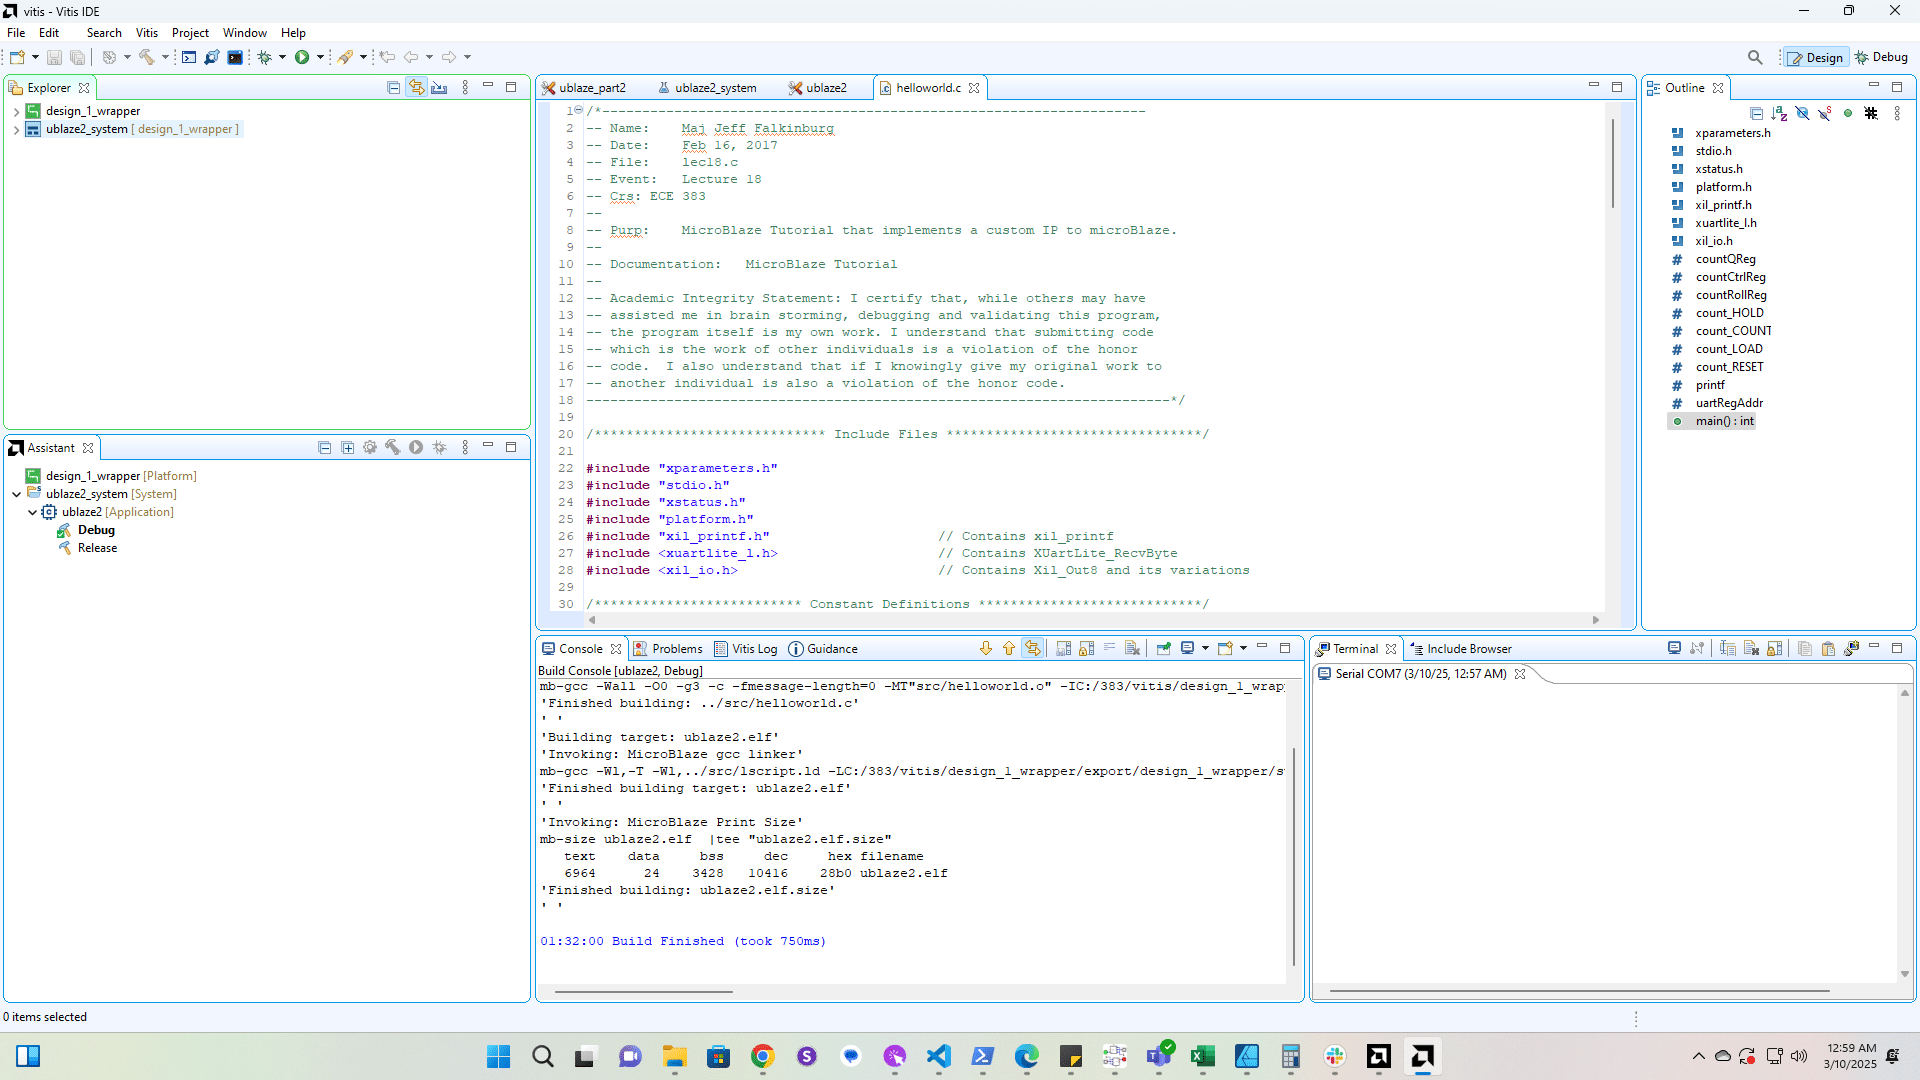Click the green Run launch button
This screenshot has height=1080, width=1920.
301,57
